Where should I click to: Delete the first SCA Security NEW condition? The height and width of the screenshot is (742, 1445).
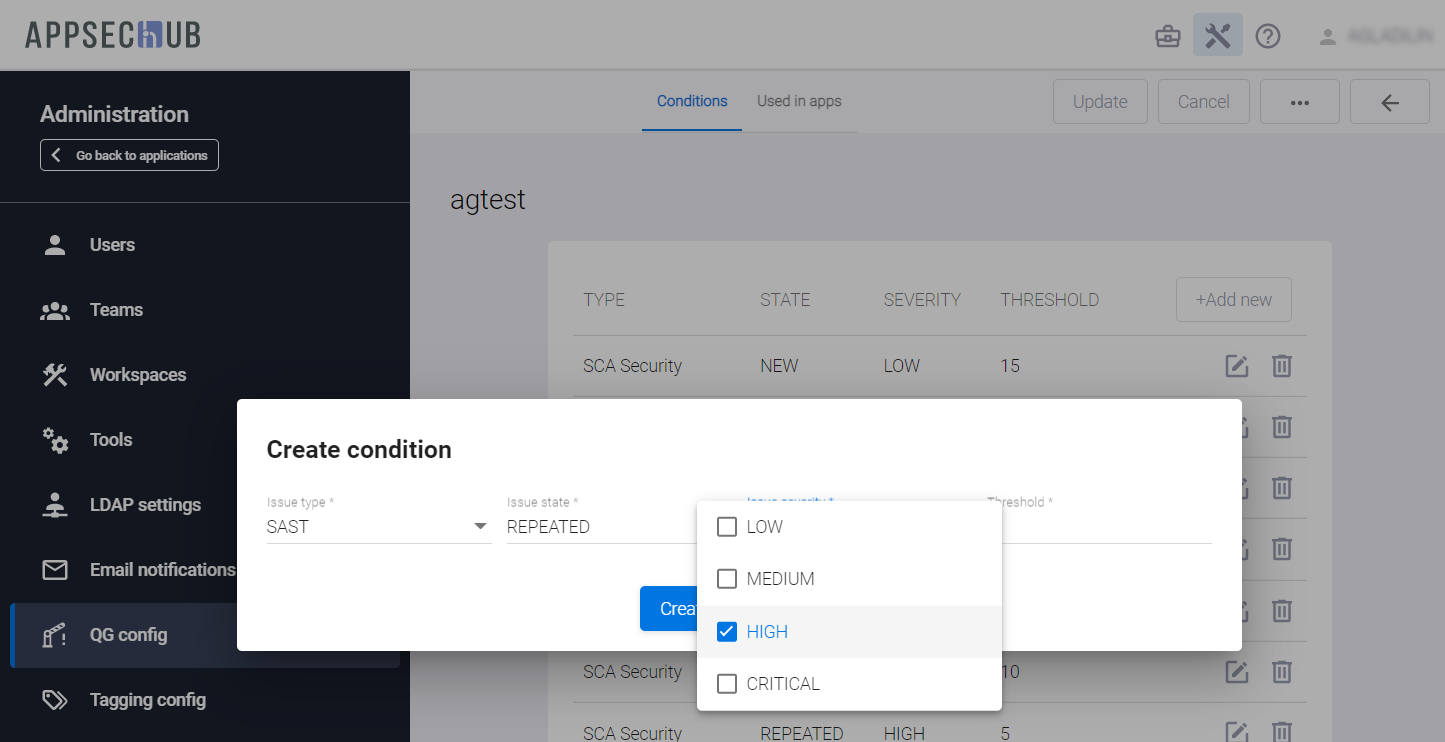tap(1281, 366)
